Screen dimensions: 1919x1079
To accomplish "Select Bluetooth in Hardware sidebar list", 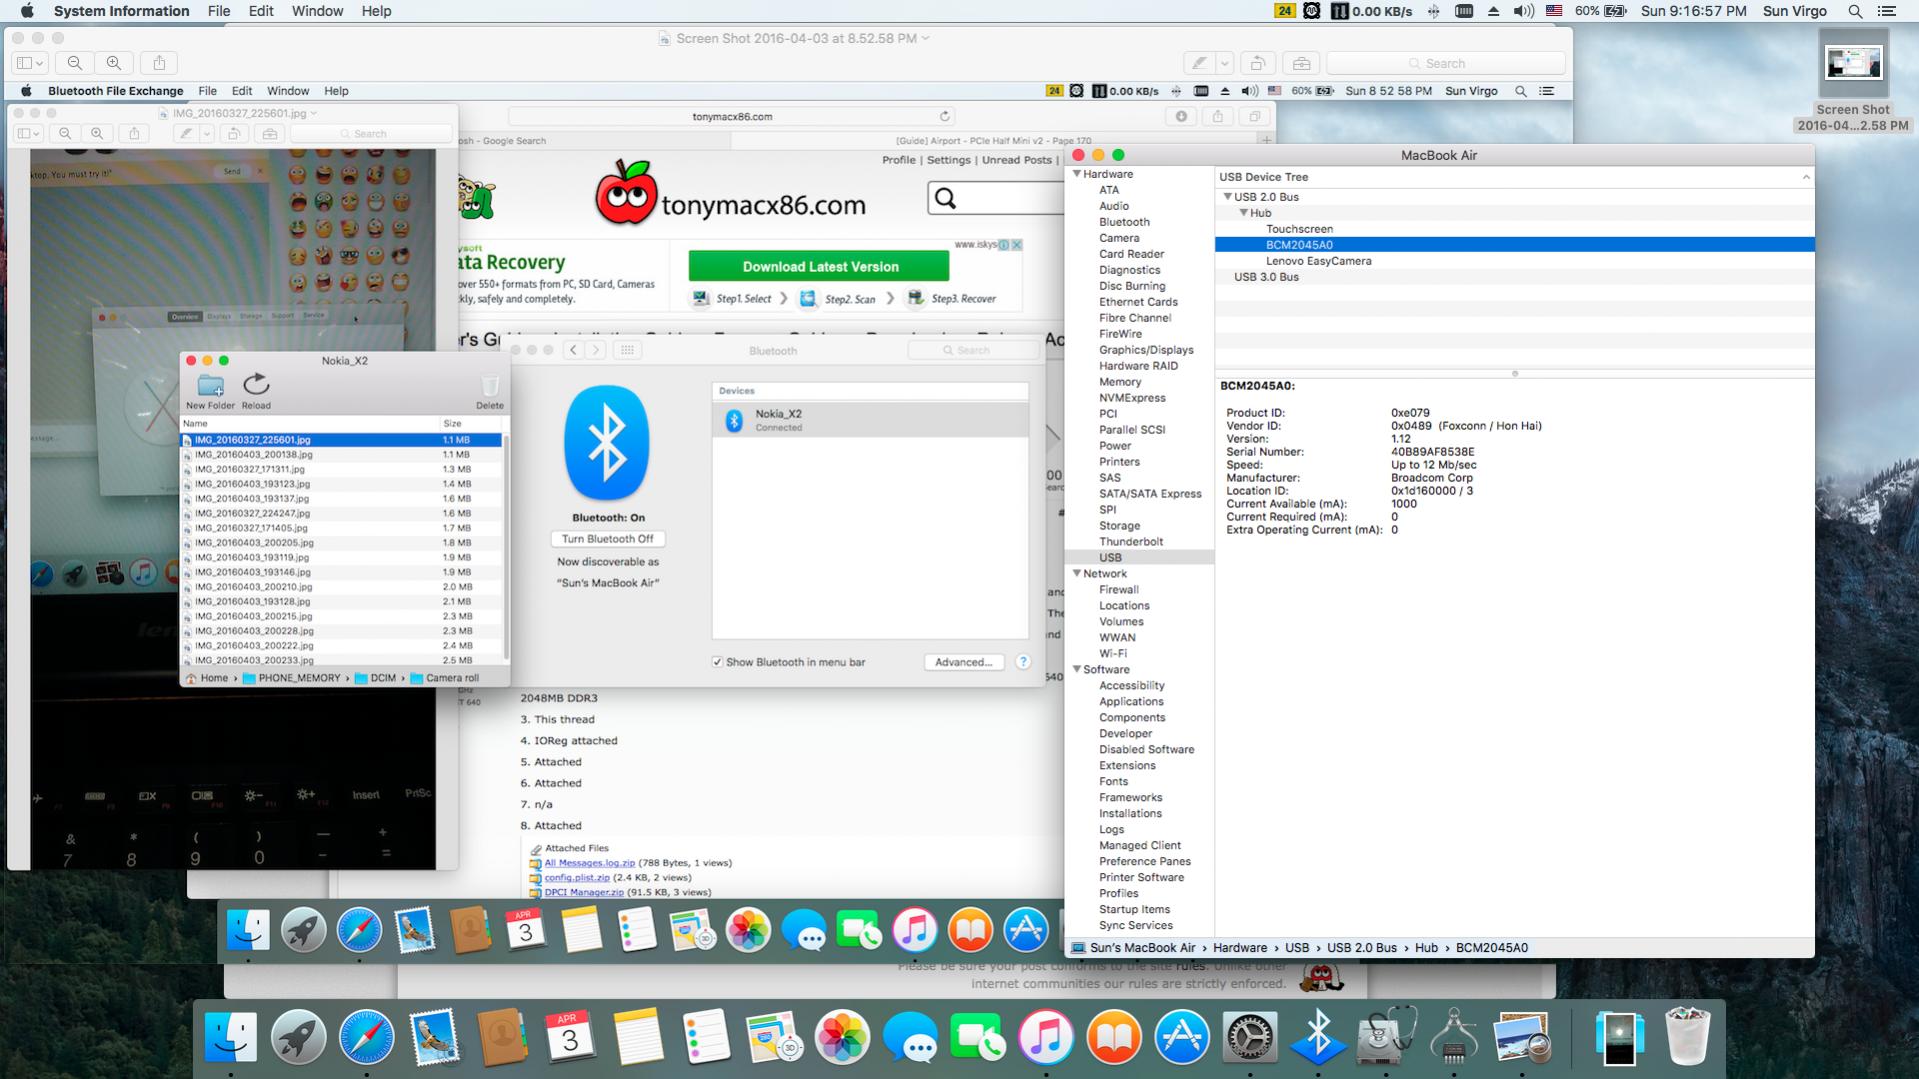I will 1124,222.
